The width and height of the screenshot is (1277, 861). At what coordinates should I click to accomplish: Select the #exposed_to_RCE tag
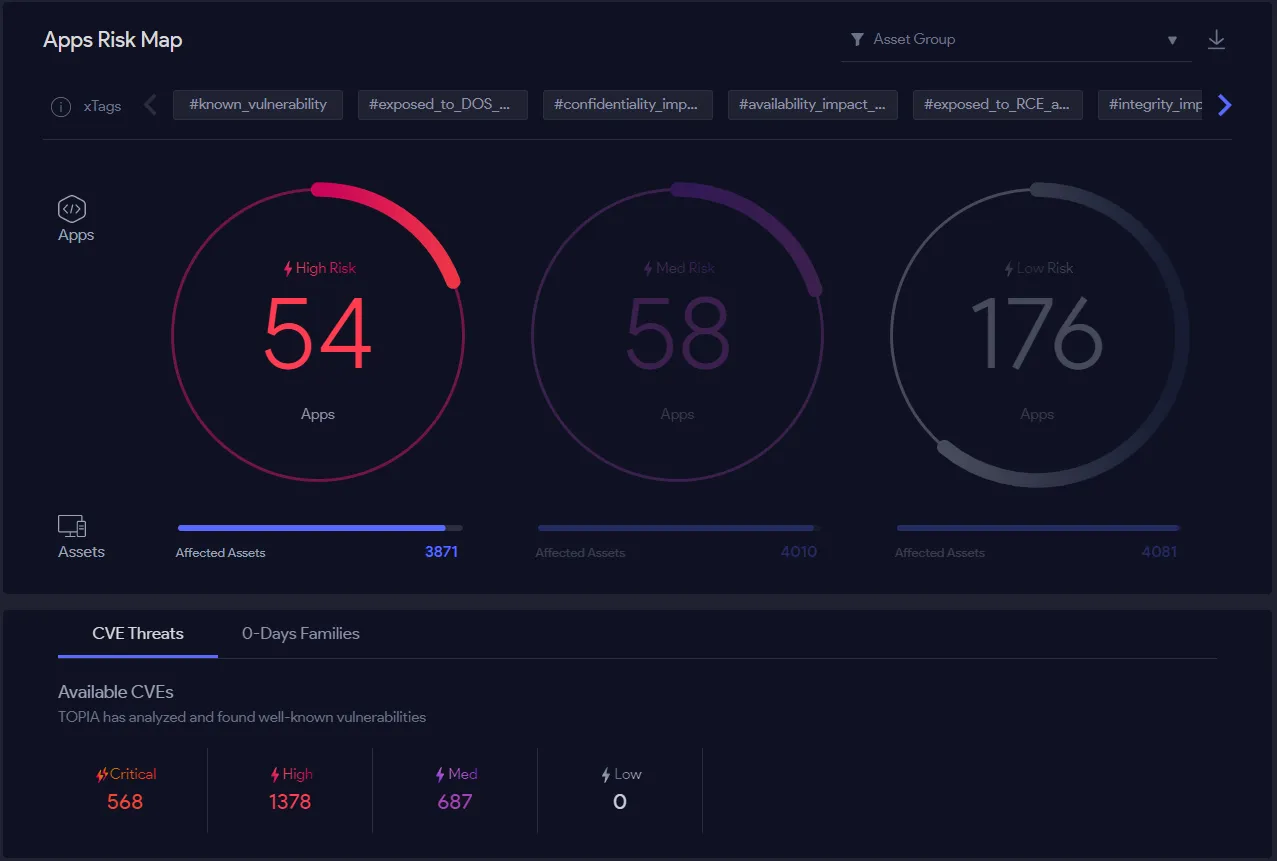tap(997, 105)
